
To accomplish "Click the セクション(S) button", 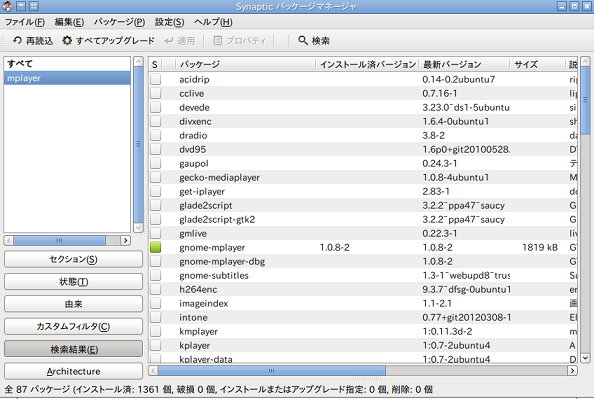I will 73,259.
